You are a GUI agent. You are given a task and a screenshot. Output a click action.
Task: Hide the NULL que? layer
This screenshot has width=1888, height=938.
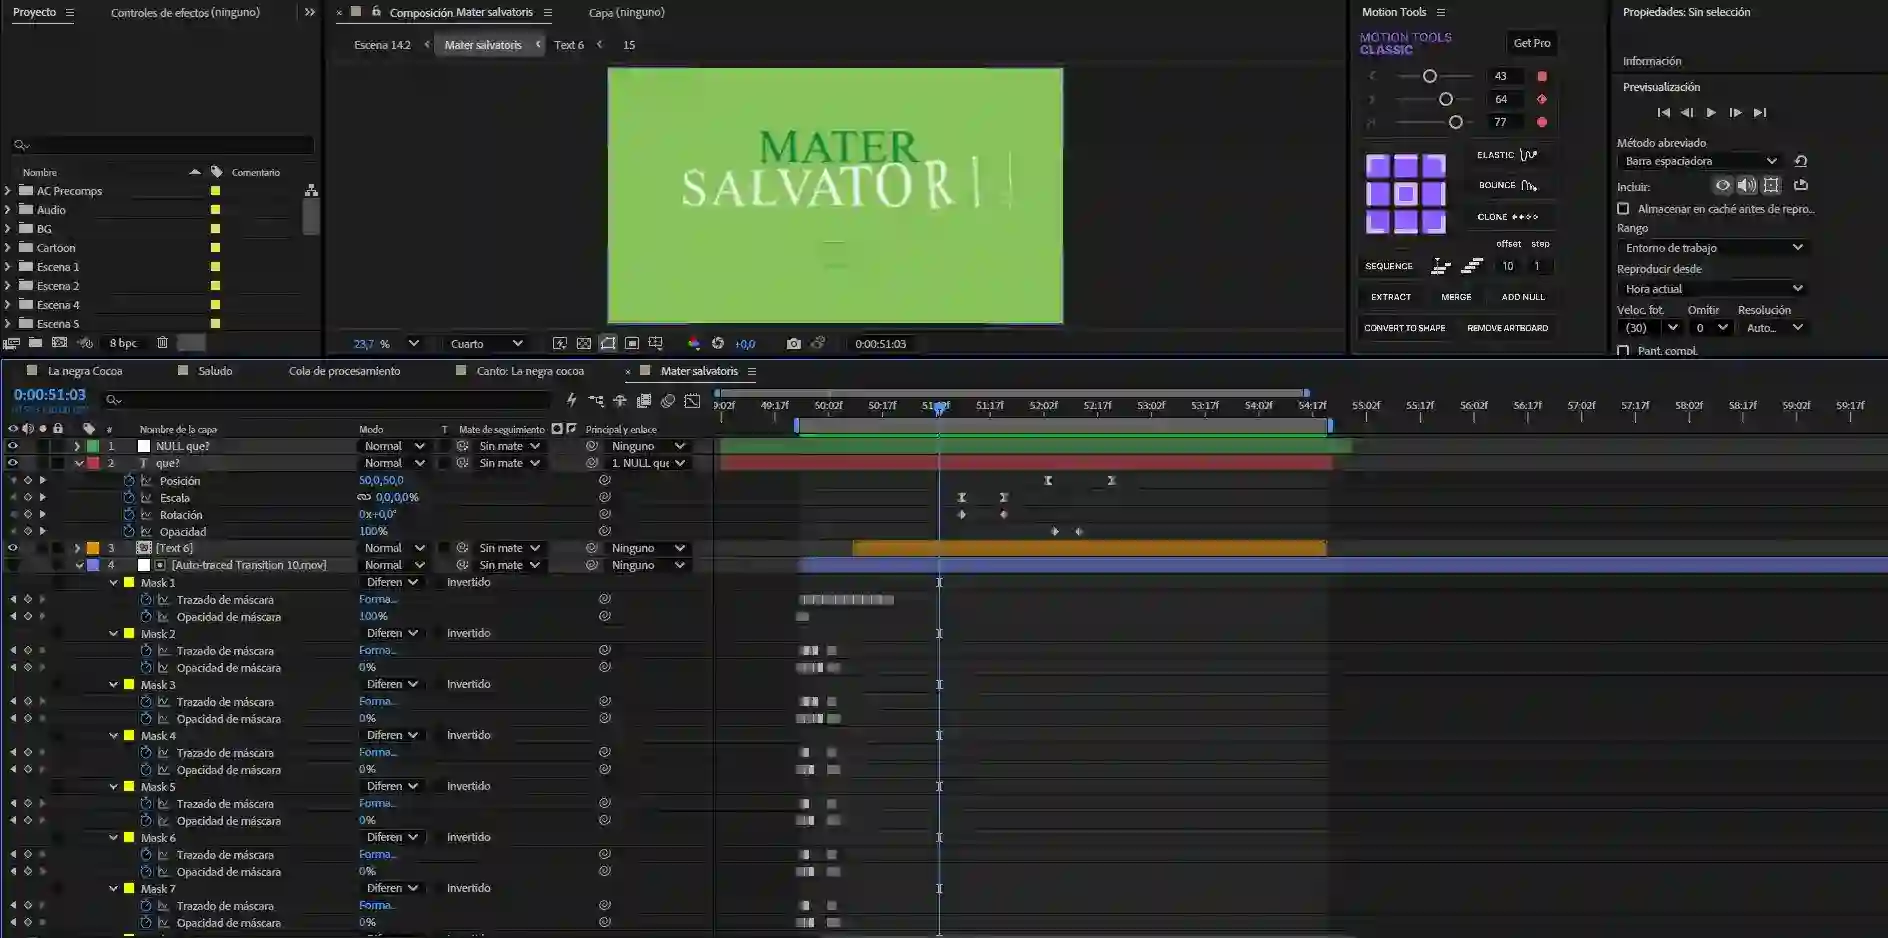click(x=13, y=447)
